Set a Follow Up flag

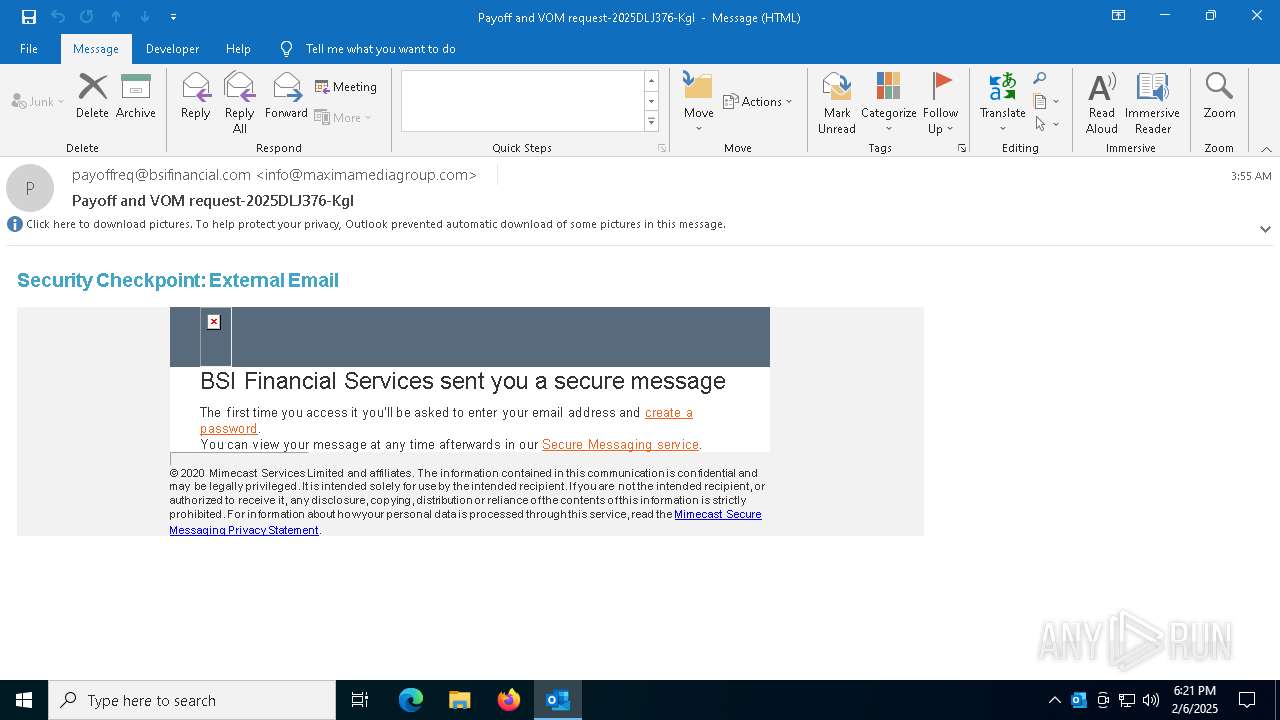click(x=941, y=103)
